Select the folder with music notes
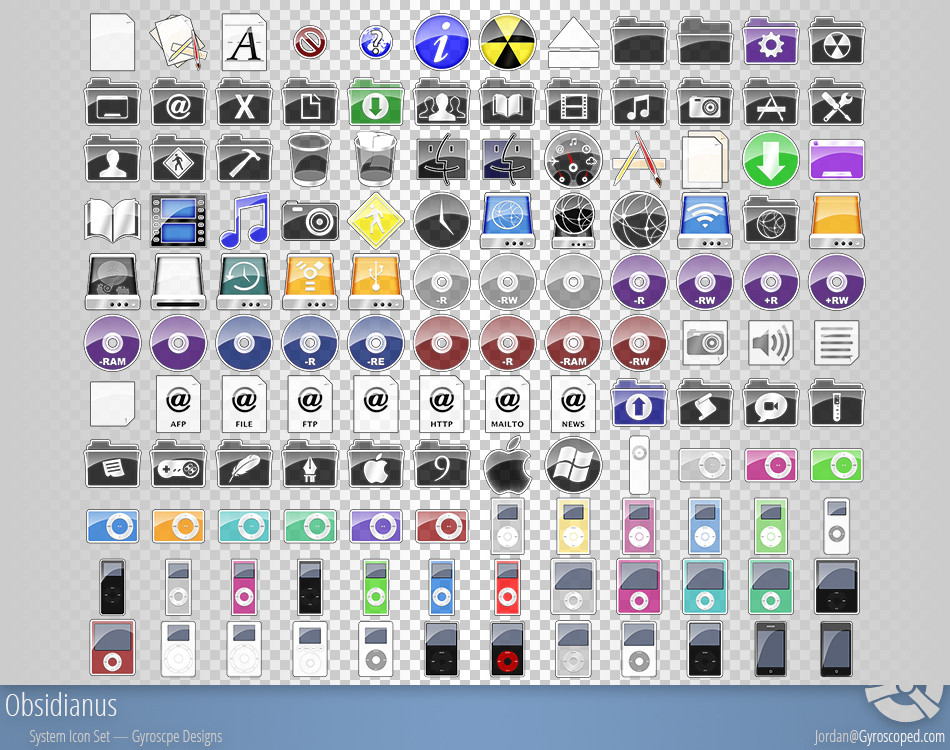 tap(639, 102)
